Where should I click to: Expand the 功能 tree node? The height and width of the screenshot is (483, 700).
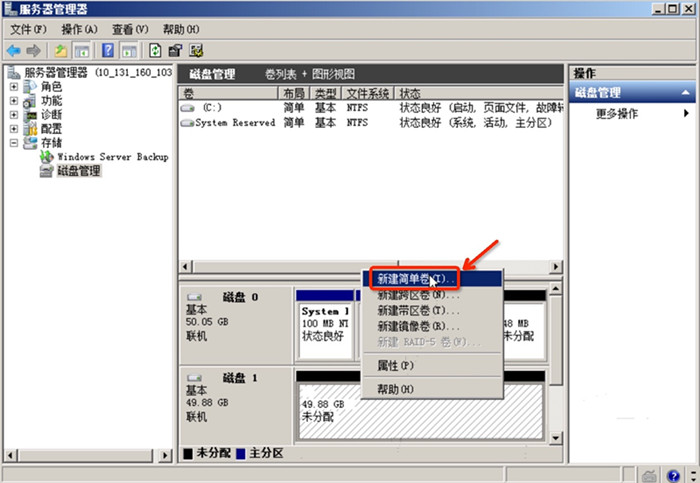[x=14, y=100]
